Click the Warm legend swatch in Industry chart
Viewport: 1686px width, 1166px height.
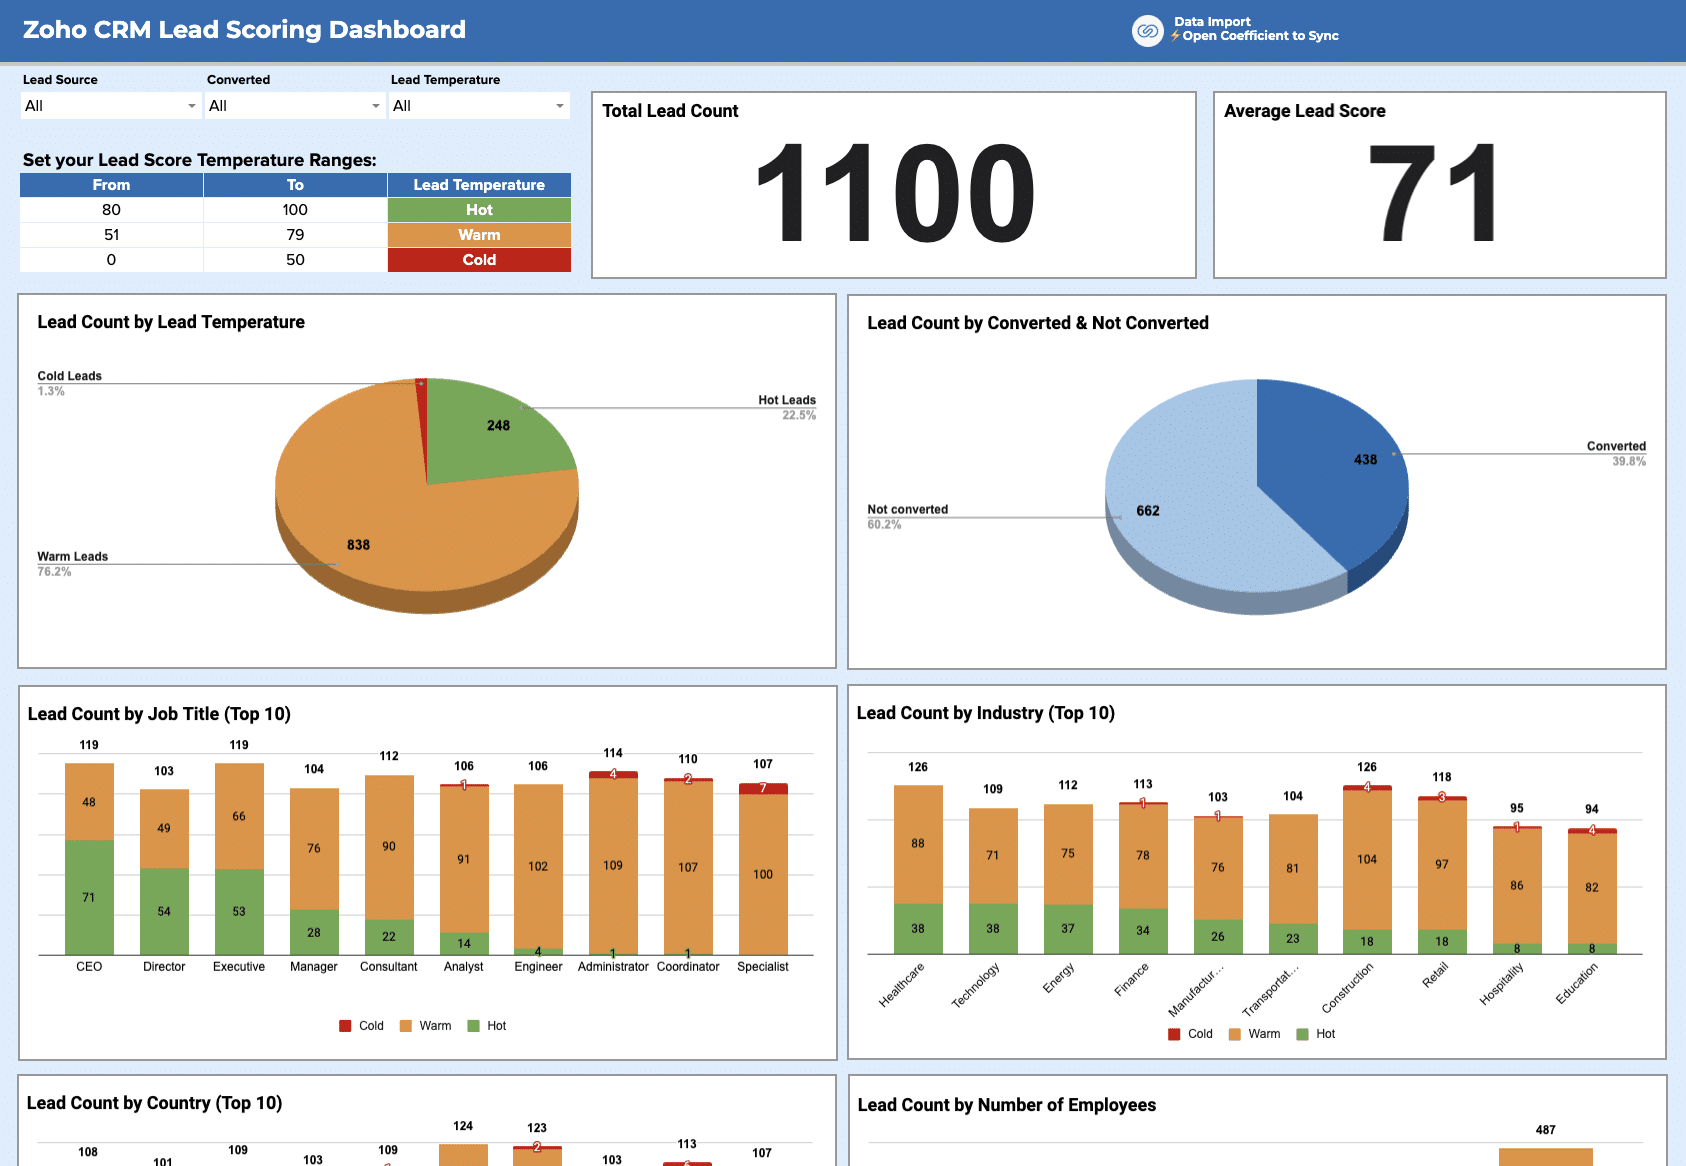click(x=1235, y=1034)
